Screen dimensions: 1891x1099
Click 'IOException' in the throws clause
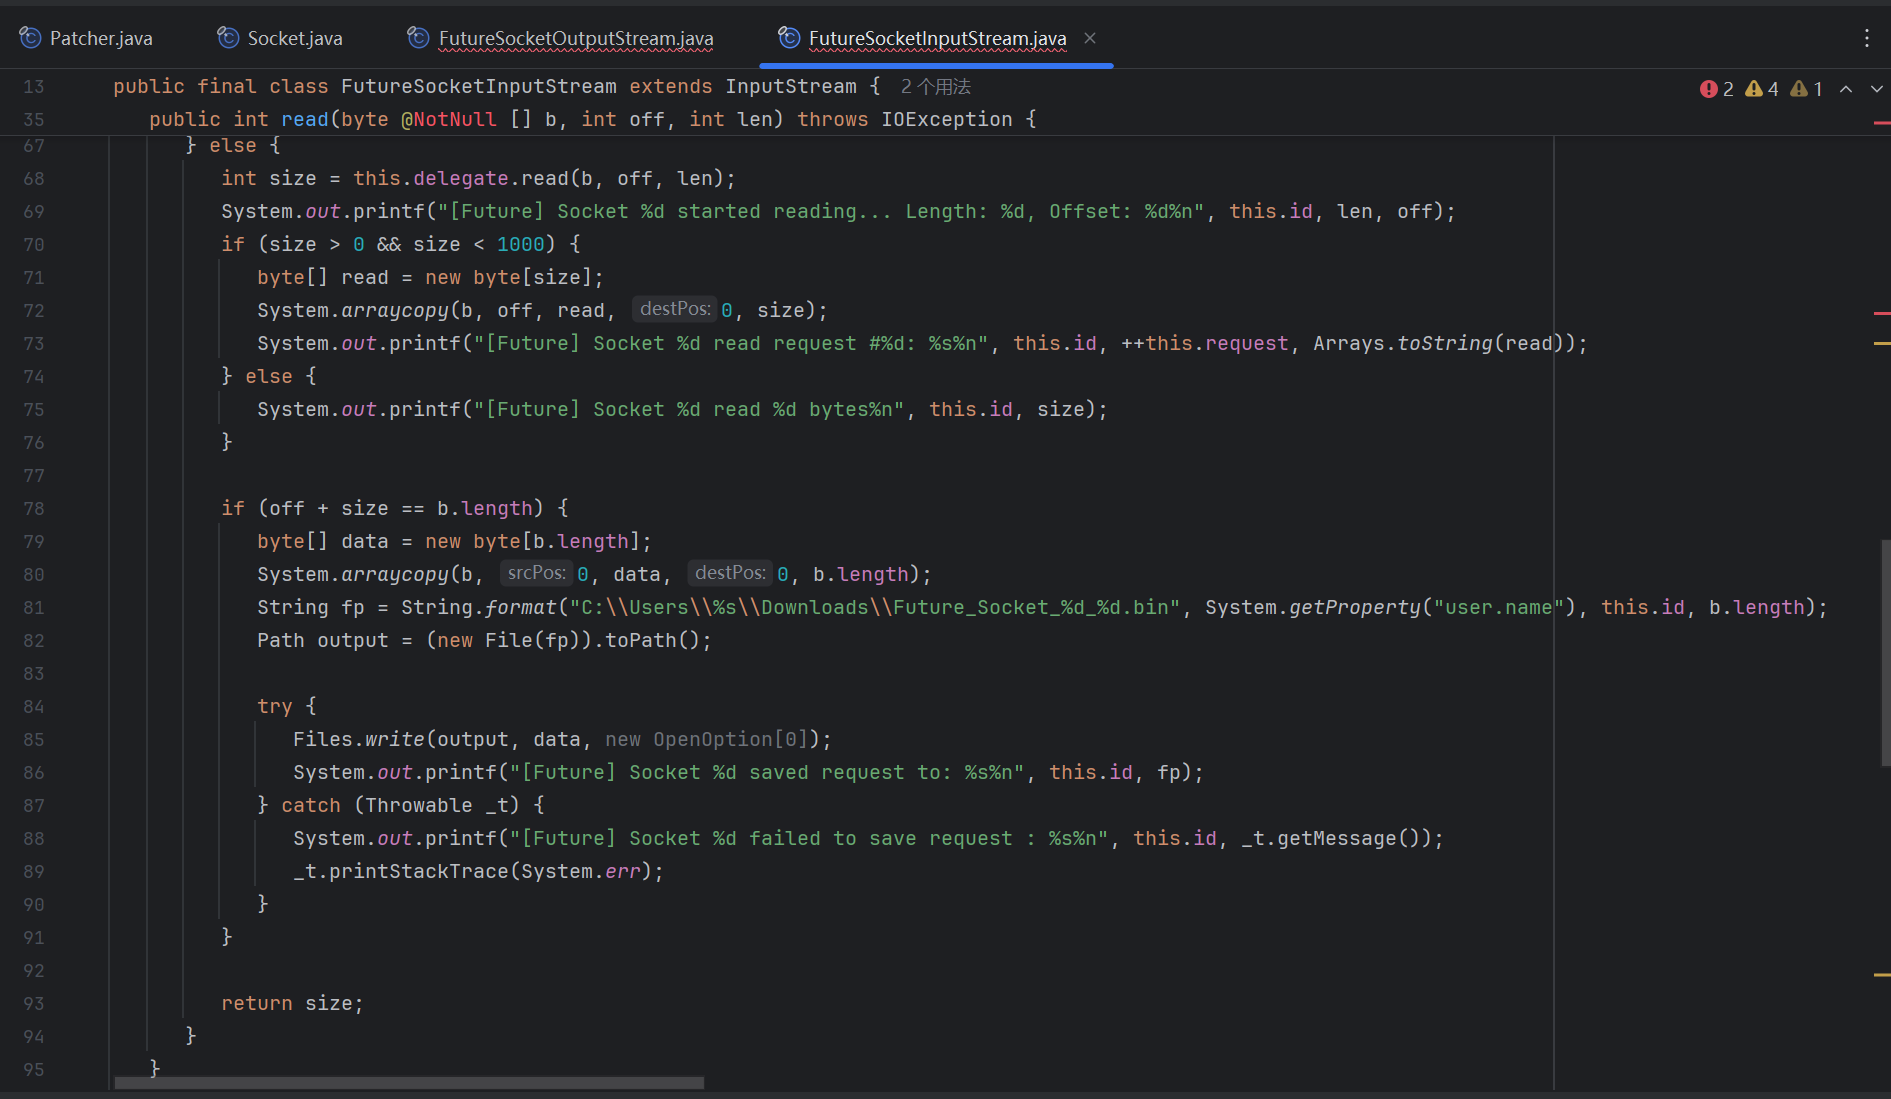947,120
